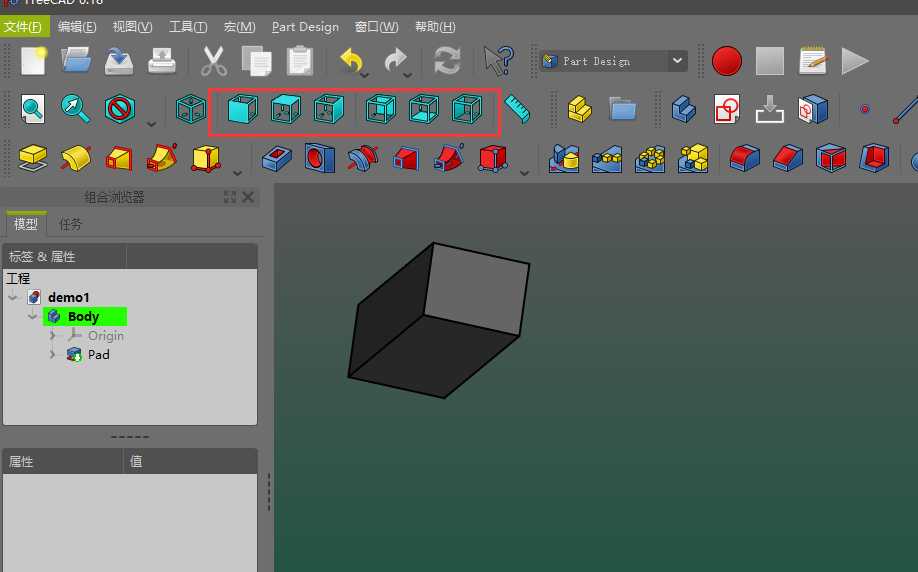Click the Revolution feature icon

coord(76,158)
